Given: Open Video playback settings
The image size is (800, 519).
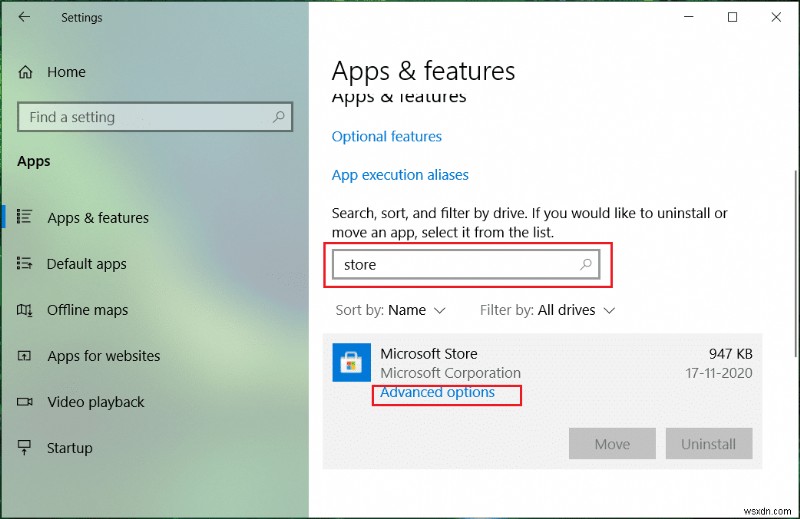Looking at the screenshot, I should [x=96, y=402].
